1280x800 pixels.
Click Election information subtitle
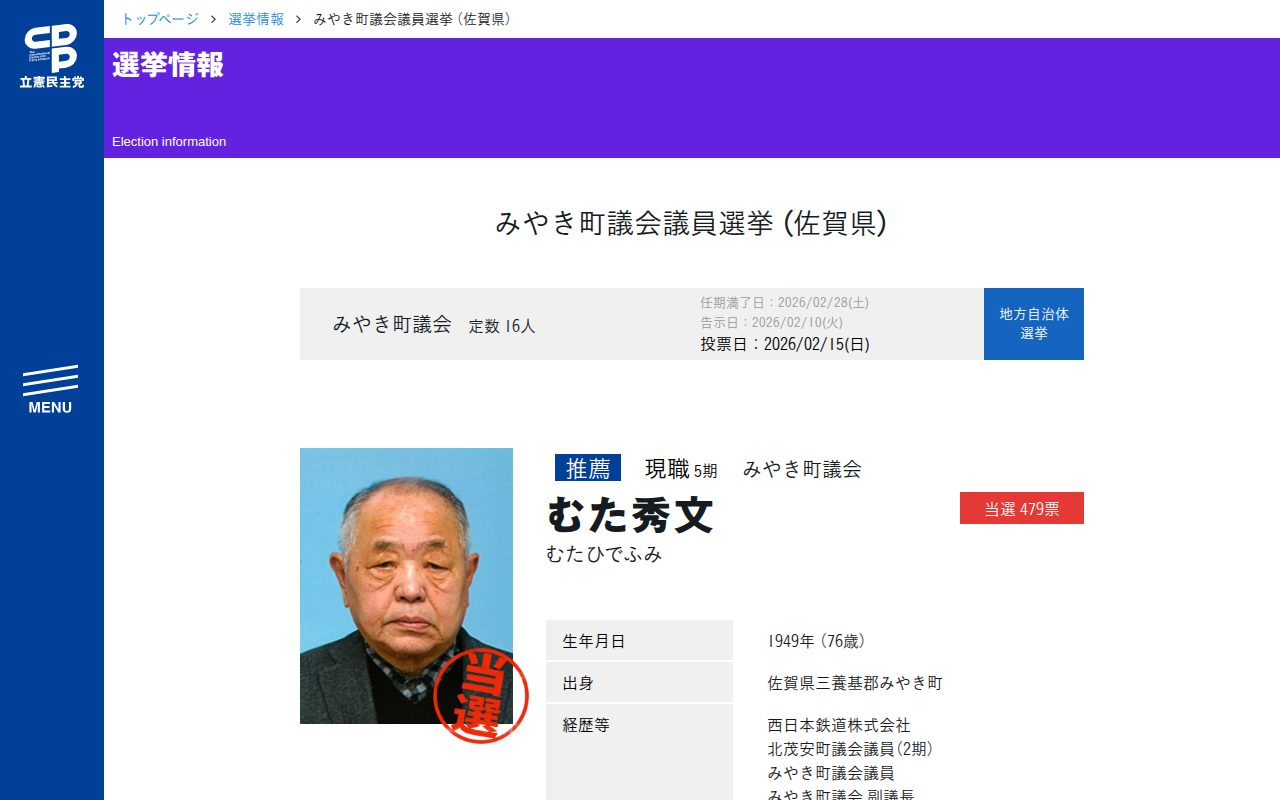(x=169, y=142)
